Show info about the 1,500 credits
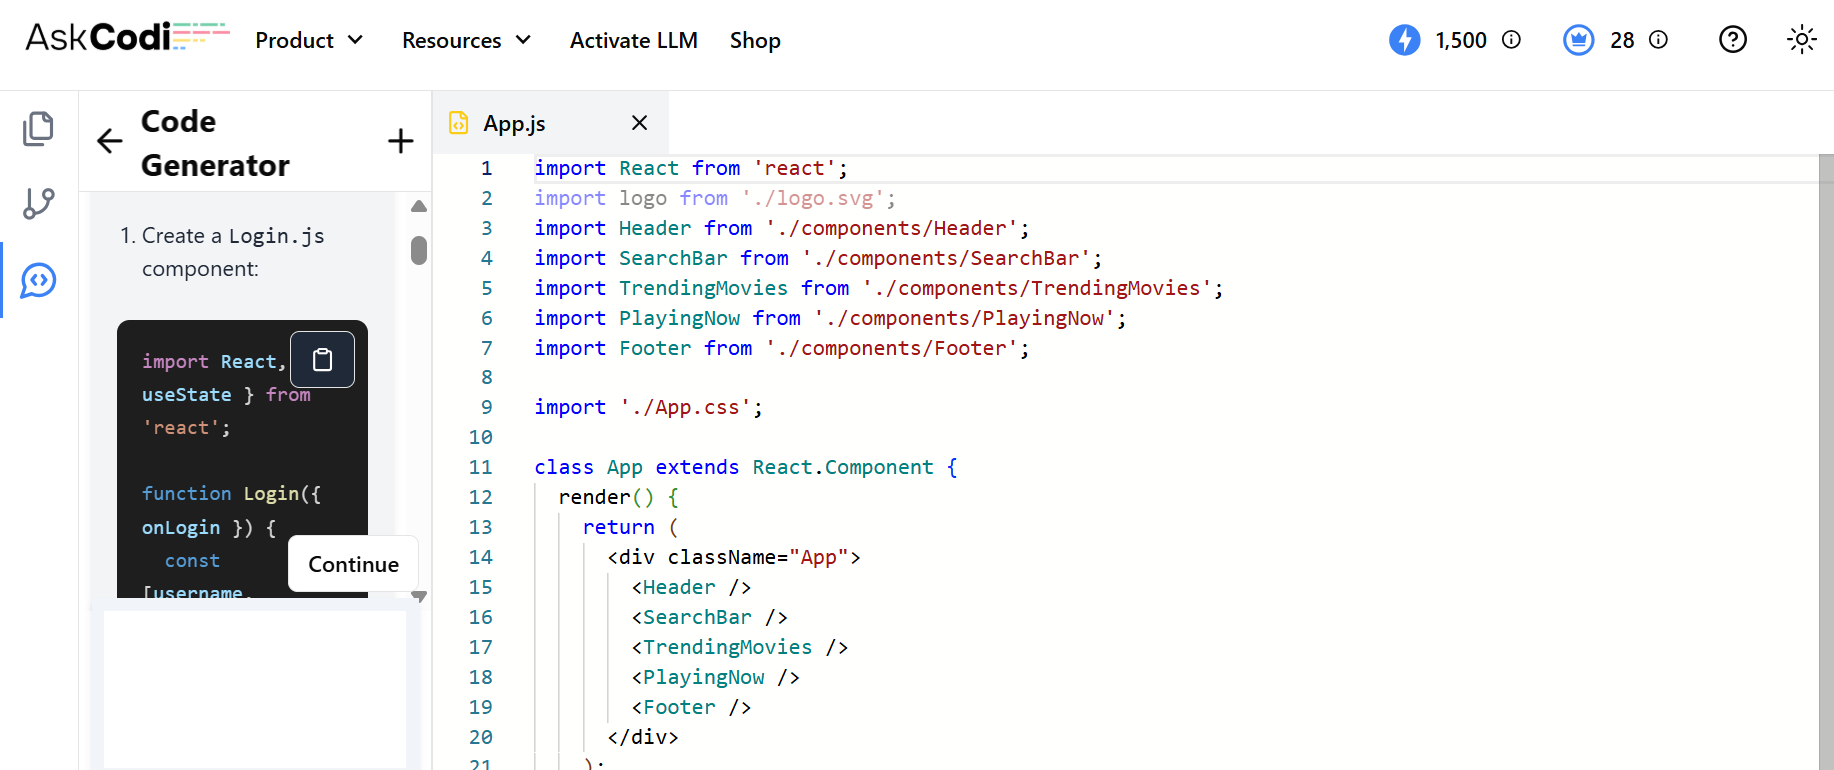Image resolution: width=1834 pixels, height=770 pixels. point(1512,40)
